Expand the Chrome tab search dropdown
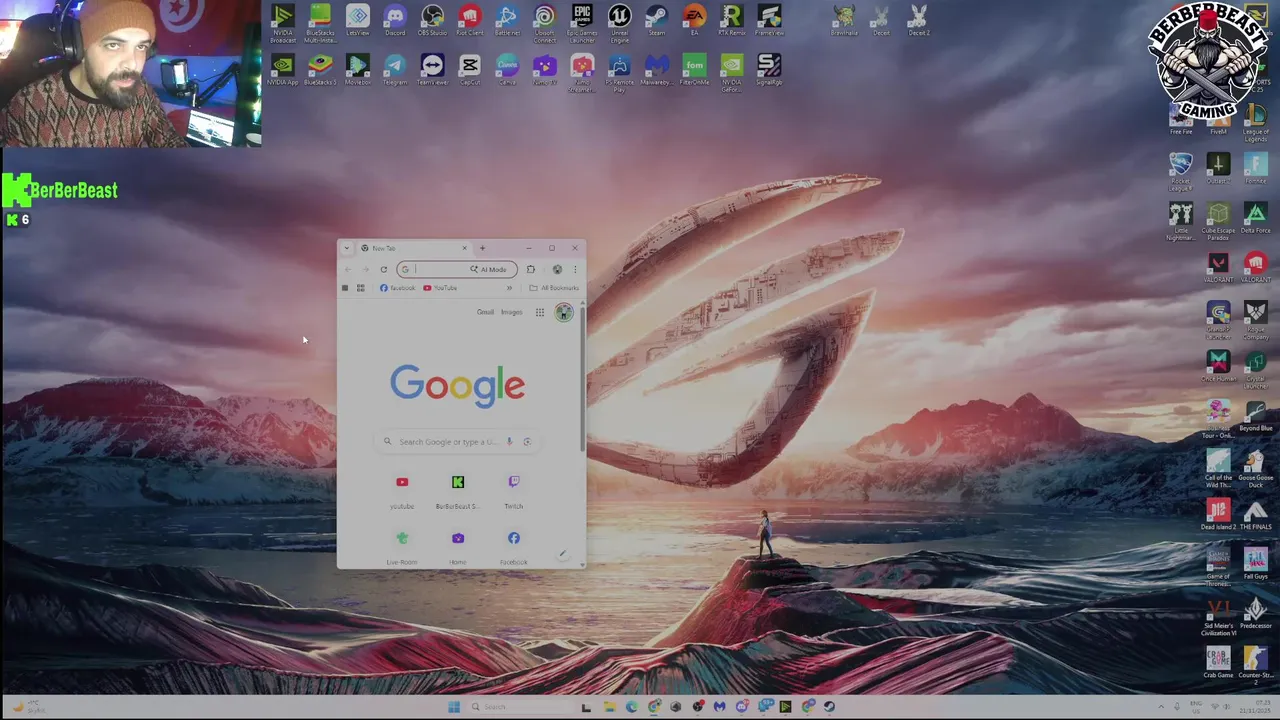 (346, 248)
